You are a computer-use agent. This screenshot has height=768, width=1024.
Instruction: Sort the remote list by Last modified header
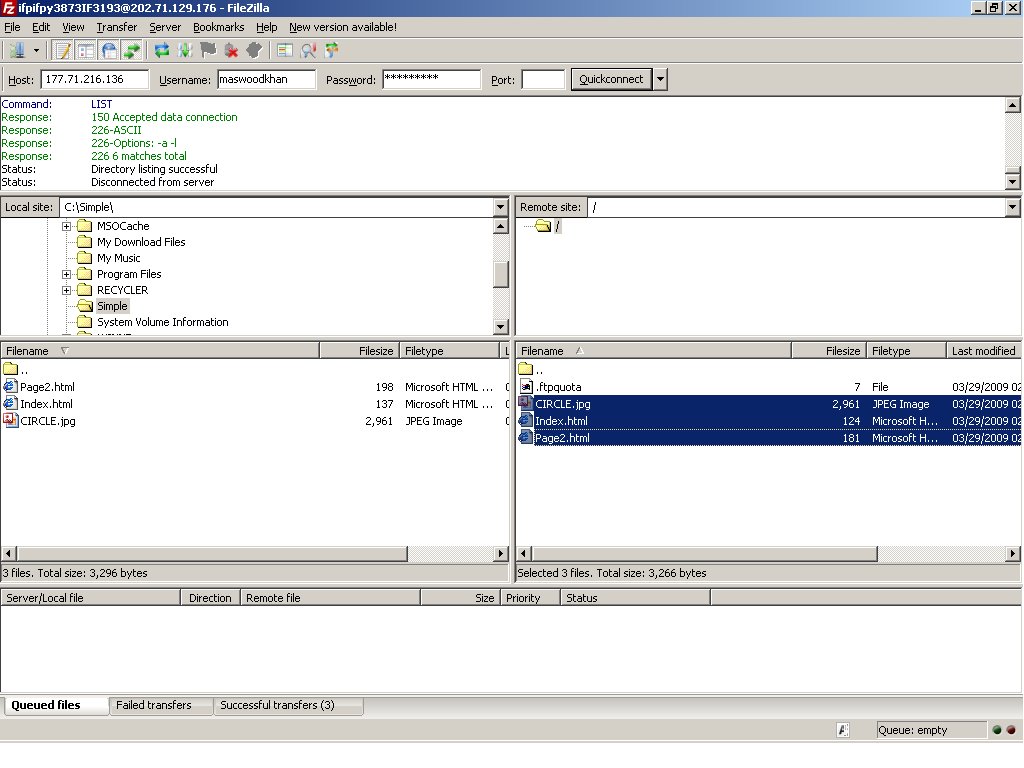pyautogui.click(x=984, y=351)
